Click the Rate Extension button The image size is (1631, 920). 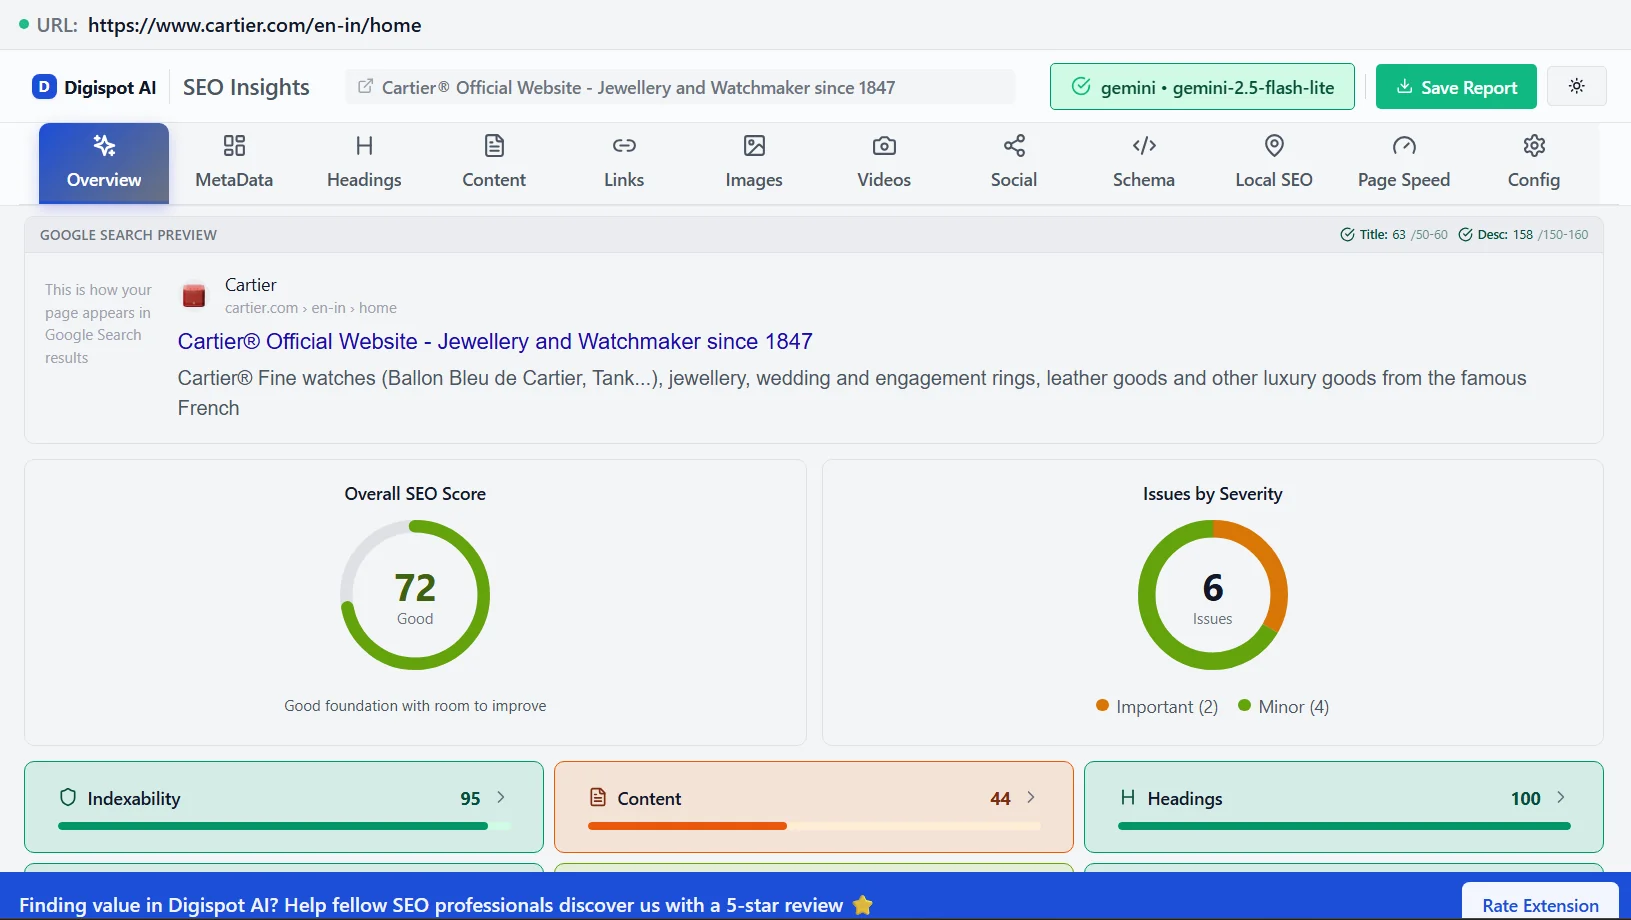(x=1539, y=905)
